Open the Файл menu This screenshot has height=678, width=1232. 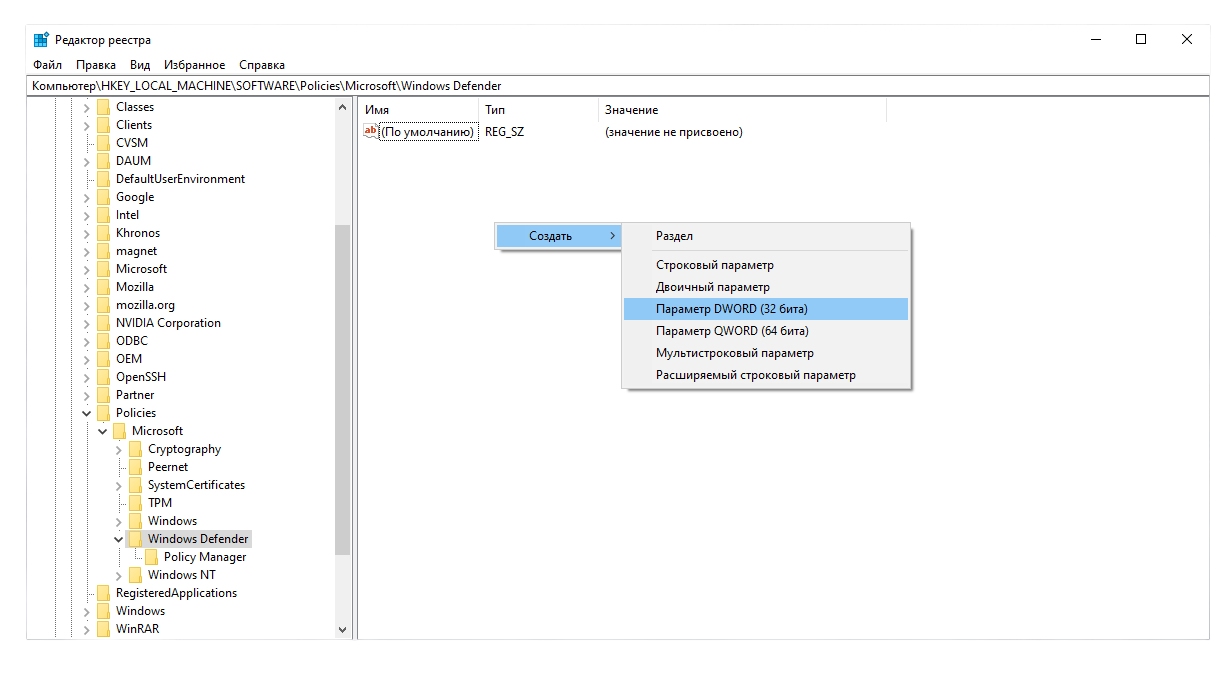click(x=47, y=65)
